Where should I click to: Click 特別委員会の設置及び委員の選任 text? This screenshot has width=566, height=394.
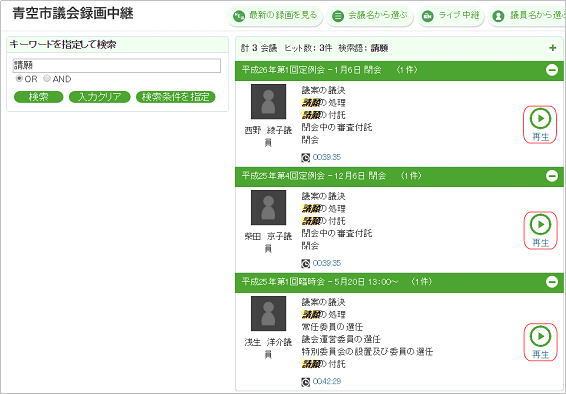pyautogui.click(x=367, y=351)
